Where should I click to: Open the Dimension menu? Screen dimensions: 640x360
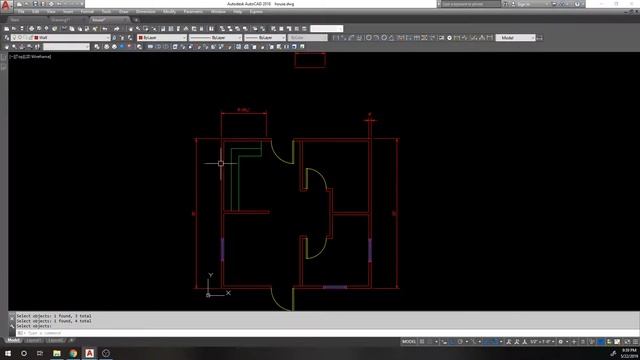click(146, 12)
